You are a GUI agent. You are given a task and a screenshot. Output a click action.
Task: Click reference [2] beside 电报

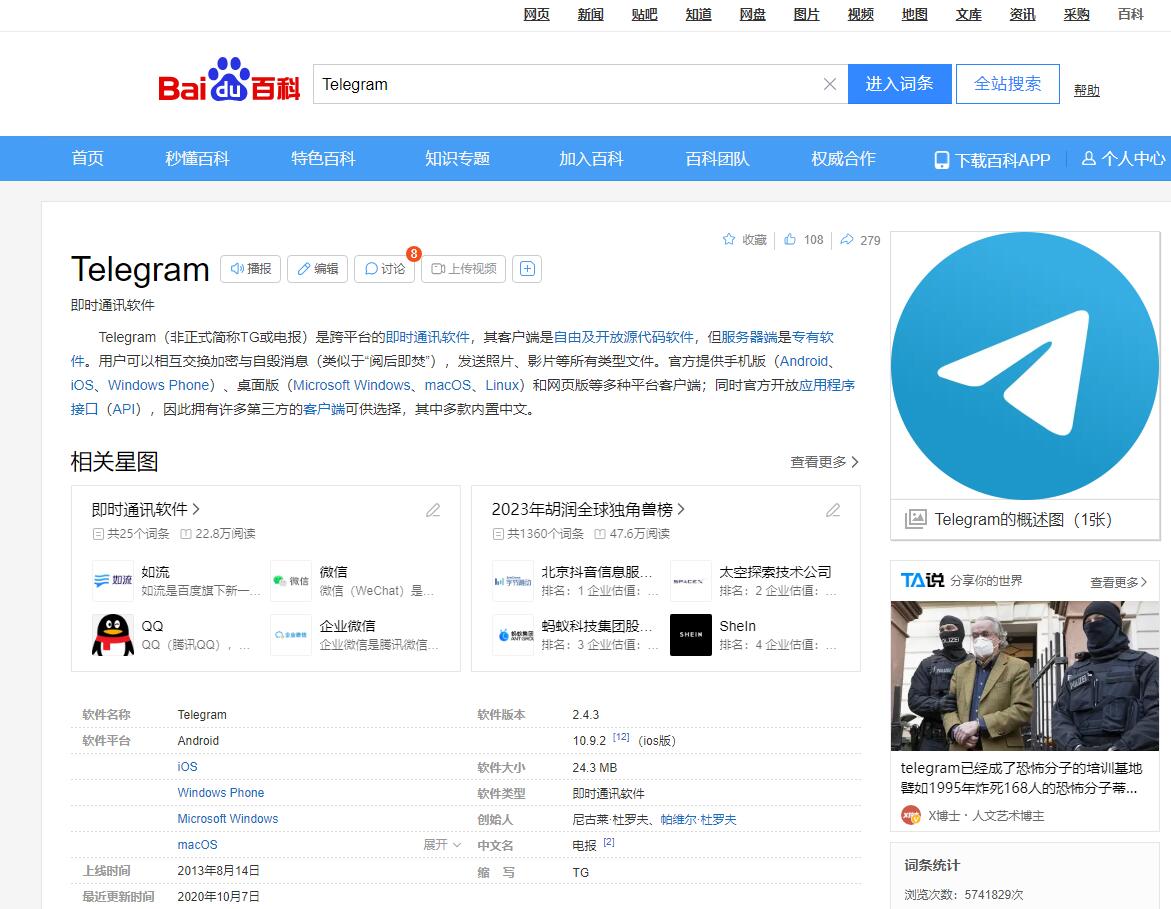(609, 842)
